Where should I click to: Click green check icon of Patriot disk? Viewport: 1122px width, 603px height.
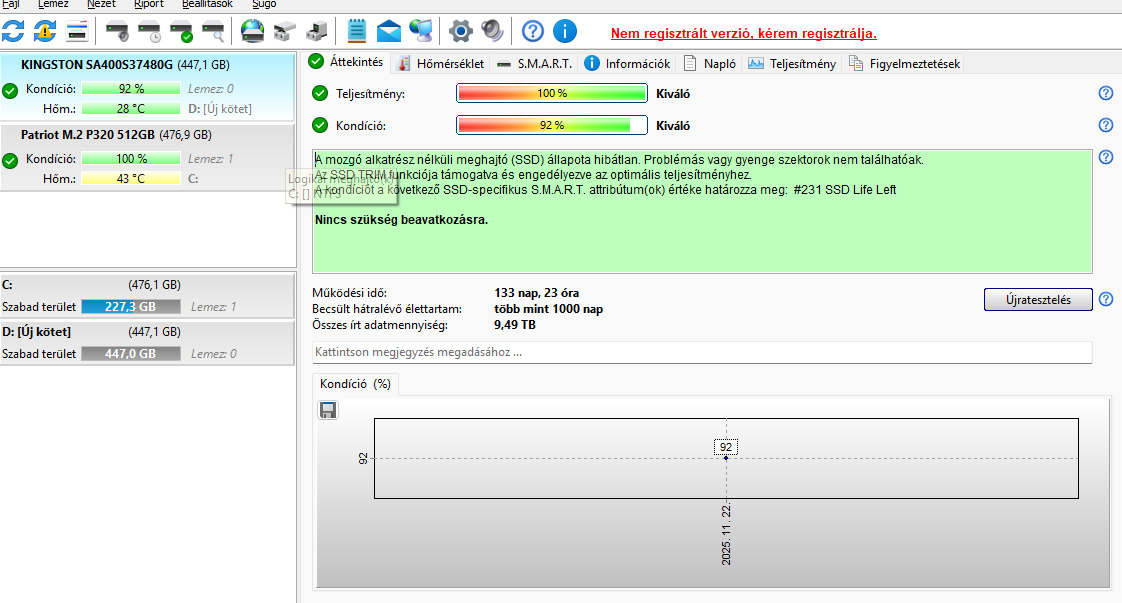[x=10, y=161]
